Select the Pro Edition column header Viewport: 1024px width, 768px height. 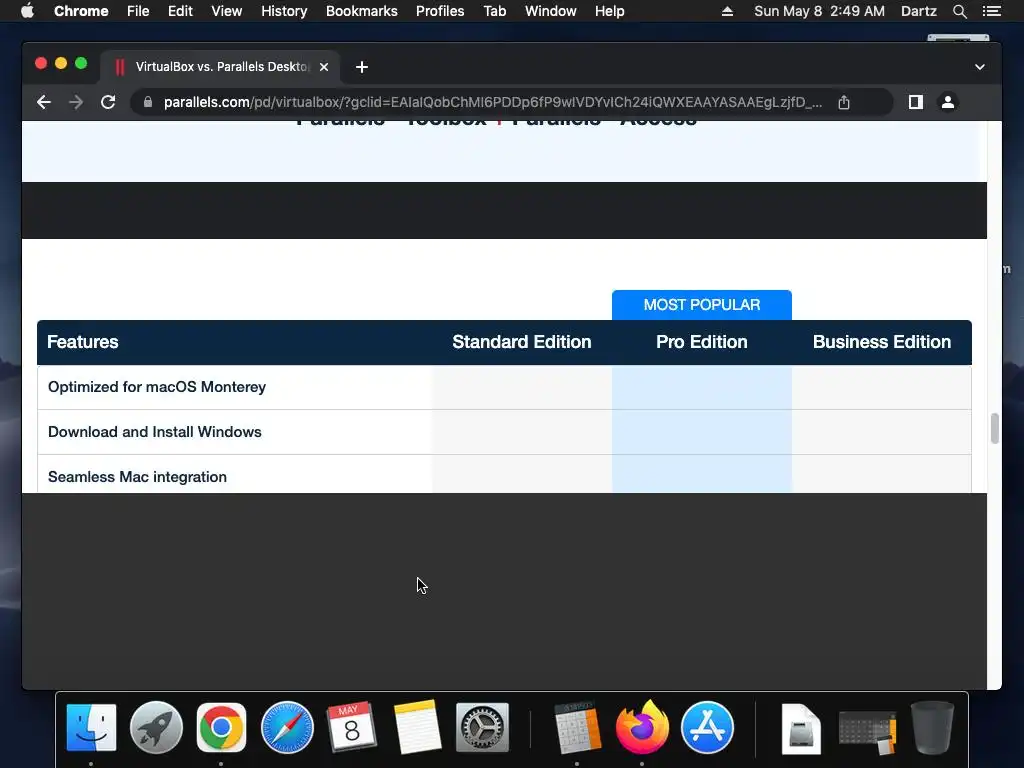(x=702, y=342)
